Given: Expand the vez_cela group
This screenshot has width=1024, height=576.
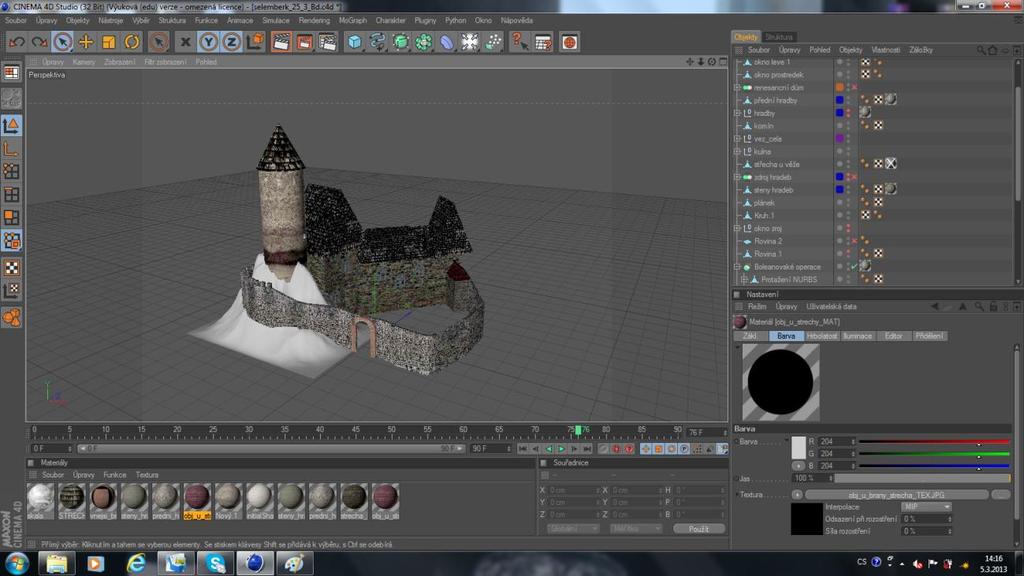Looking at the screenshot, I should point(738,138).
